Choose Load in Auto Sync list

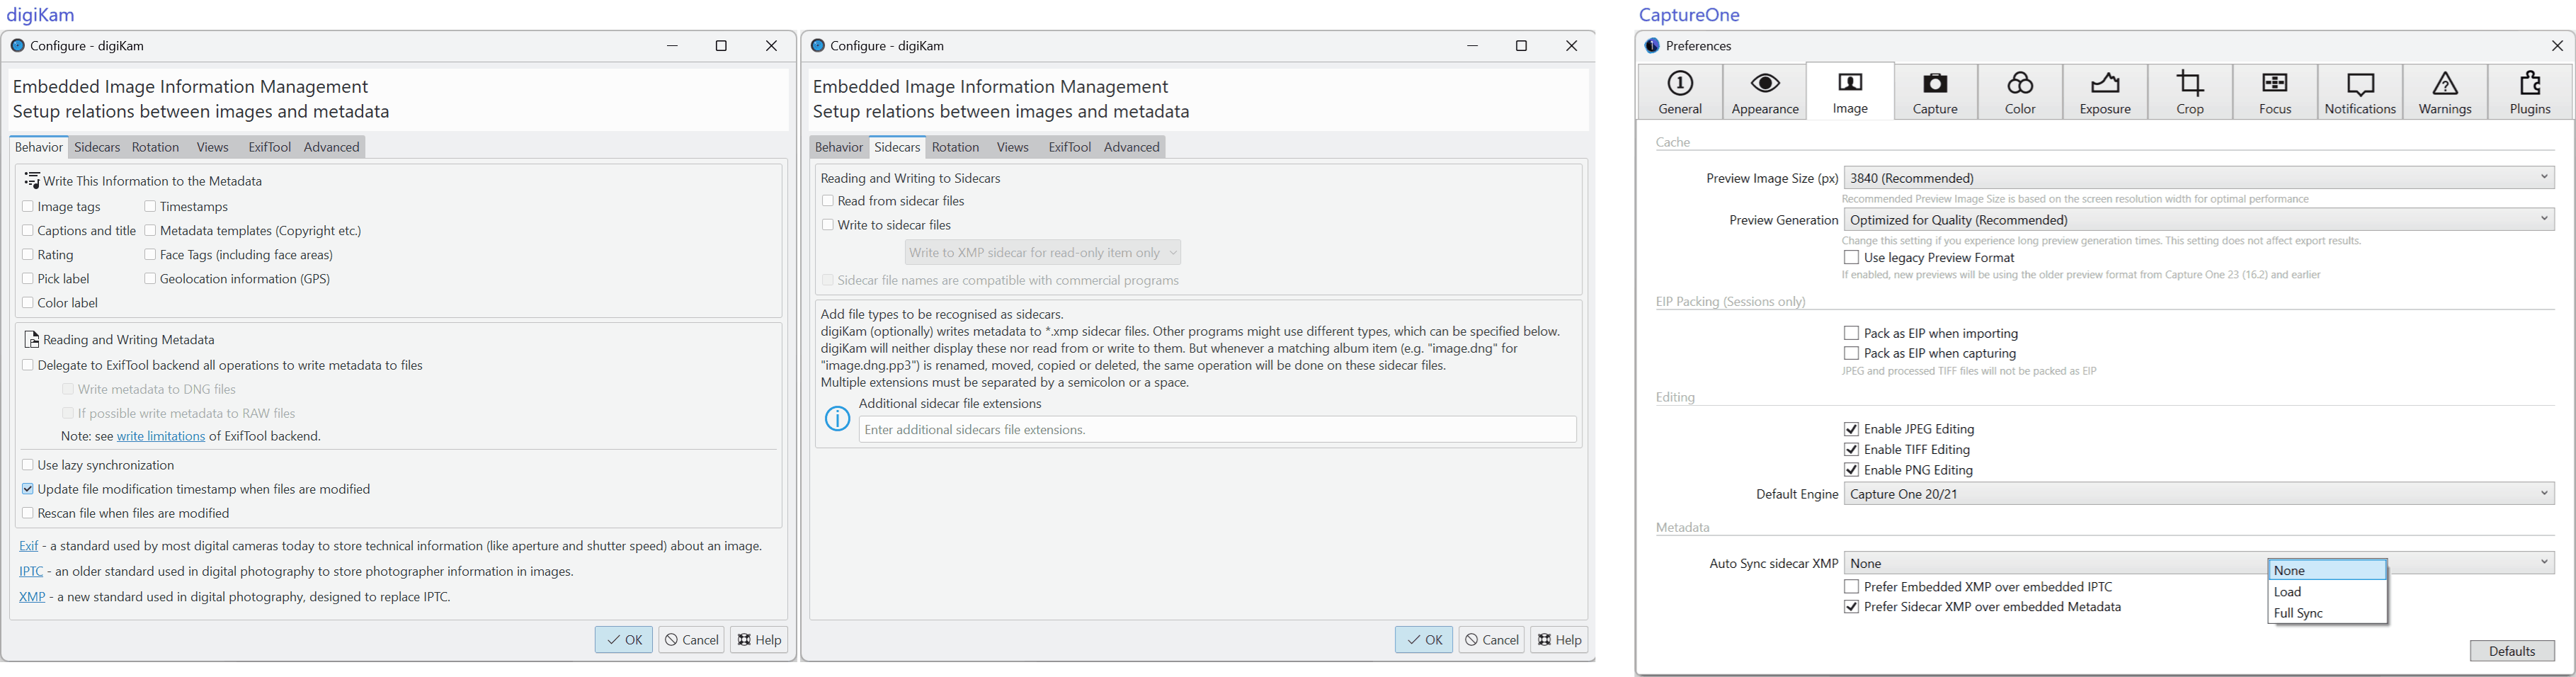[x=2327, y=592]
